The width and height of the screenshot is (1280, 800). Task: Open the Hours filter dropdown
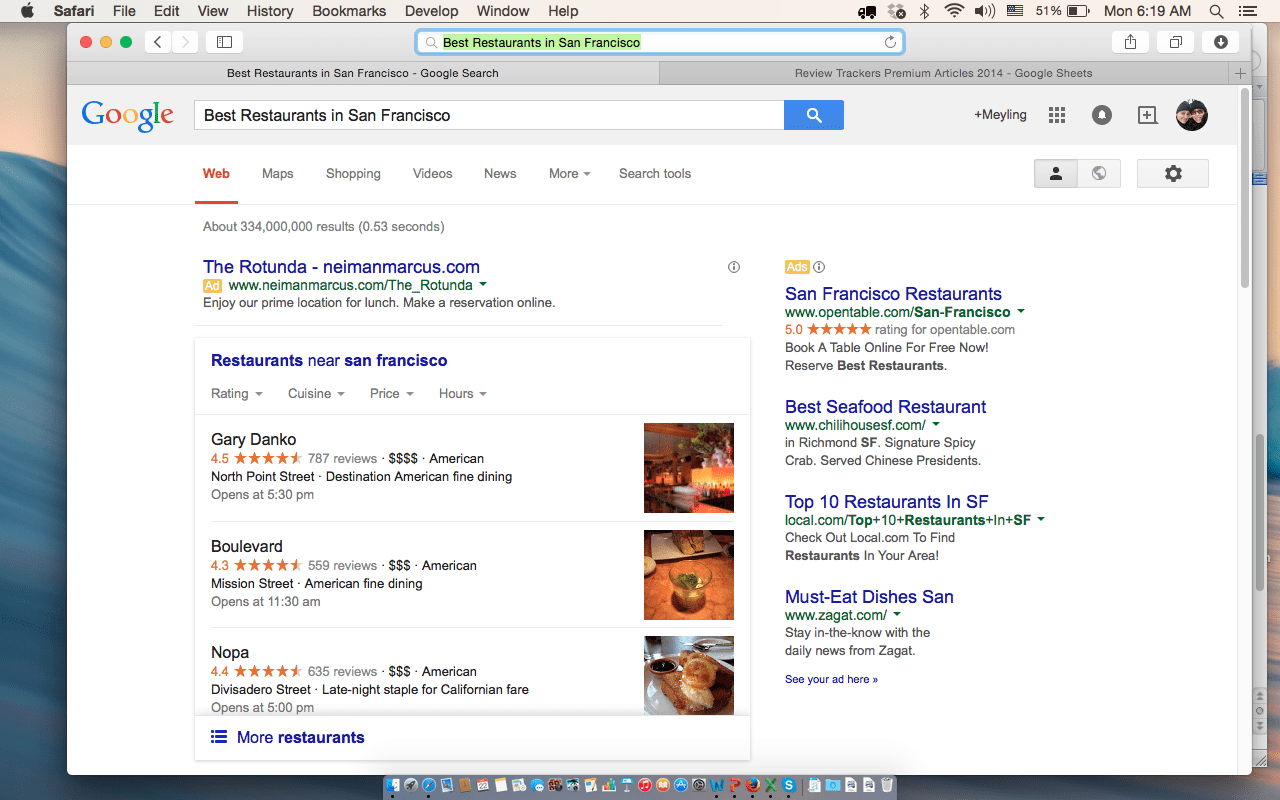(463, 394)
